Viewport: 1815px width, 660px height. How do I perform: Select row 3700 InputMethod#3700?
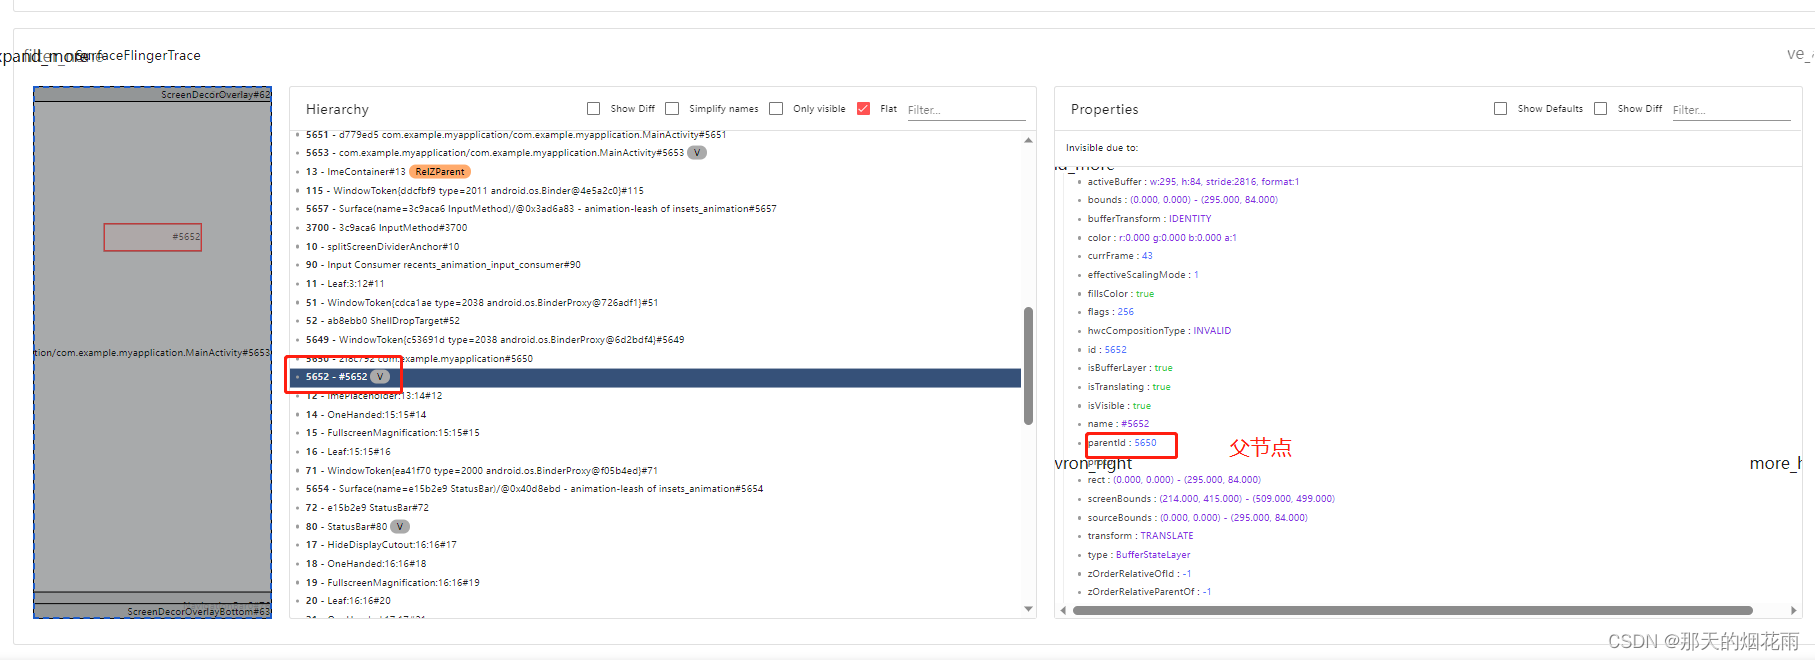386,228
